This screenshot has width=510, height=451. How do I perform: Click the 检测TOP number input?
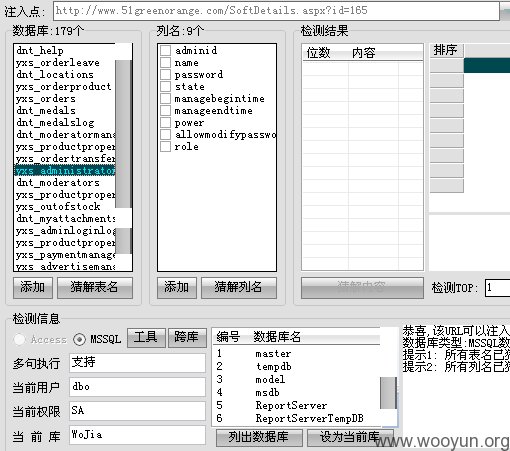coord(498,287)
